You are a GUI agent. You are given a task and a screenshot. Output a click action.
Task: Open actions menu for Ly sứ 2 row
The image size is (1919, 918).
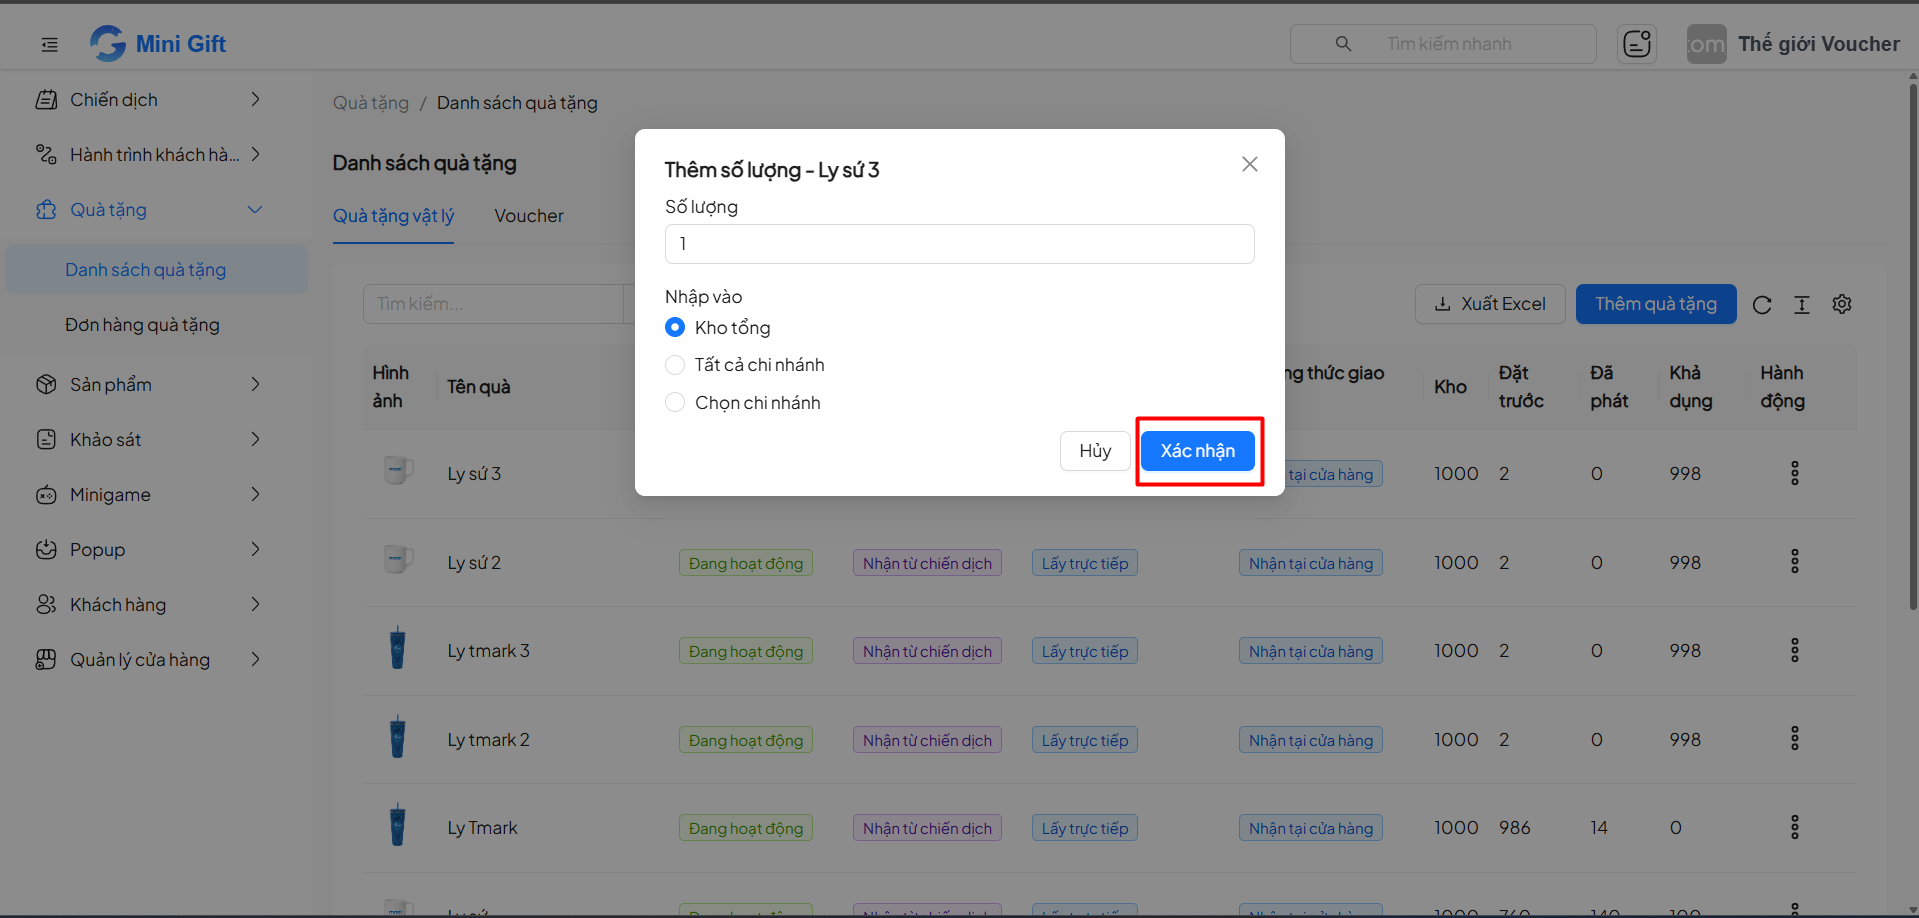coord(1795,561)
